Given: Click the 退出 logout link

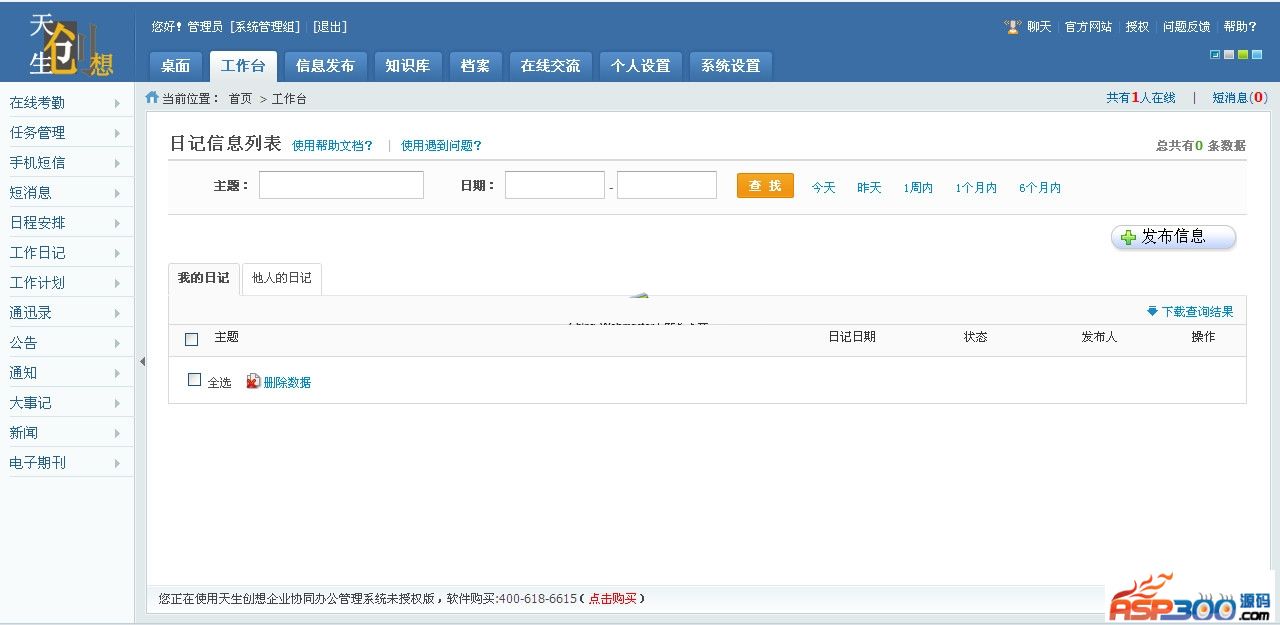Looking at the screenshot, I should pos(330,27).
